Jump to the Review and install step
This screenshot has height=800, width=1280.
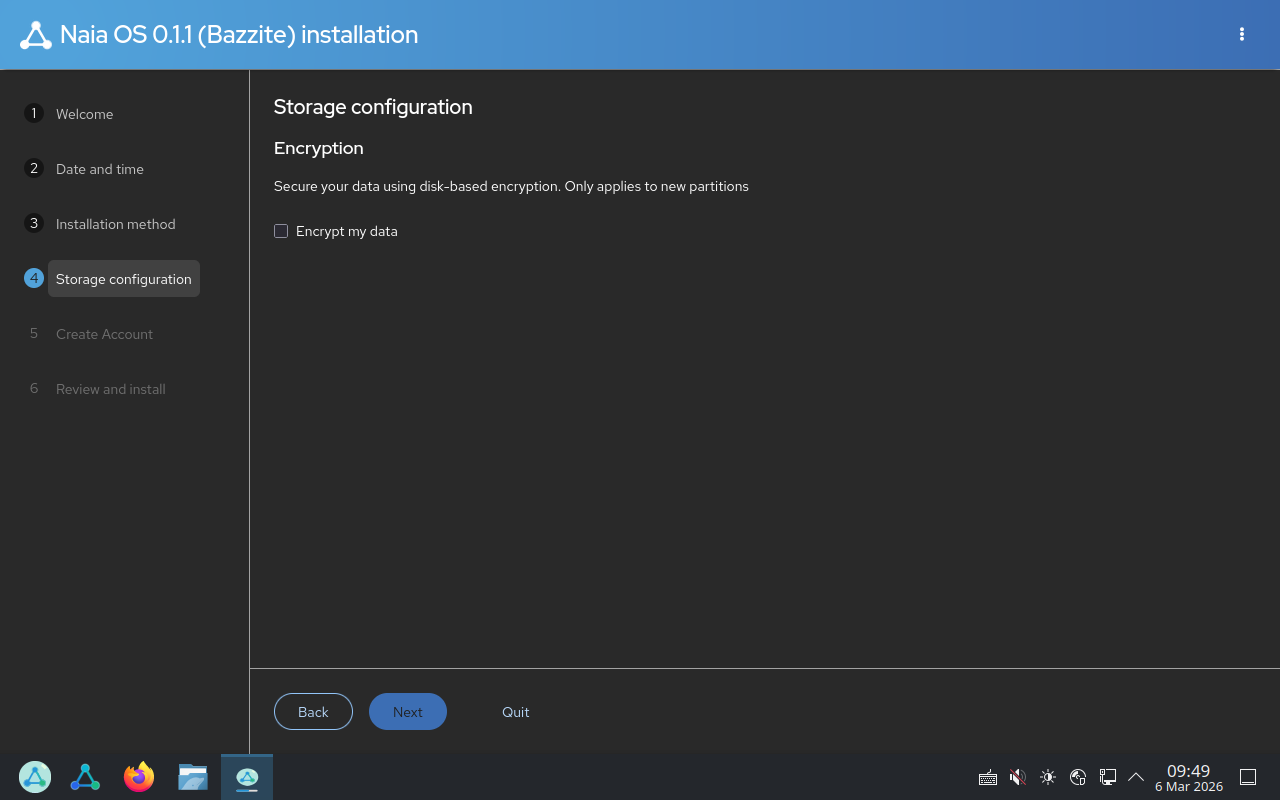pos(110,389)
